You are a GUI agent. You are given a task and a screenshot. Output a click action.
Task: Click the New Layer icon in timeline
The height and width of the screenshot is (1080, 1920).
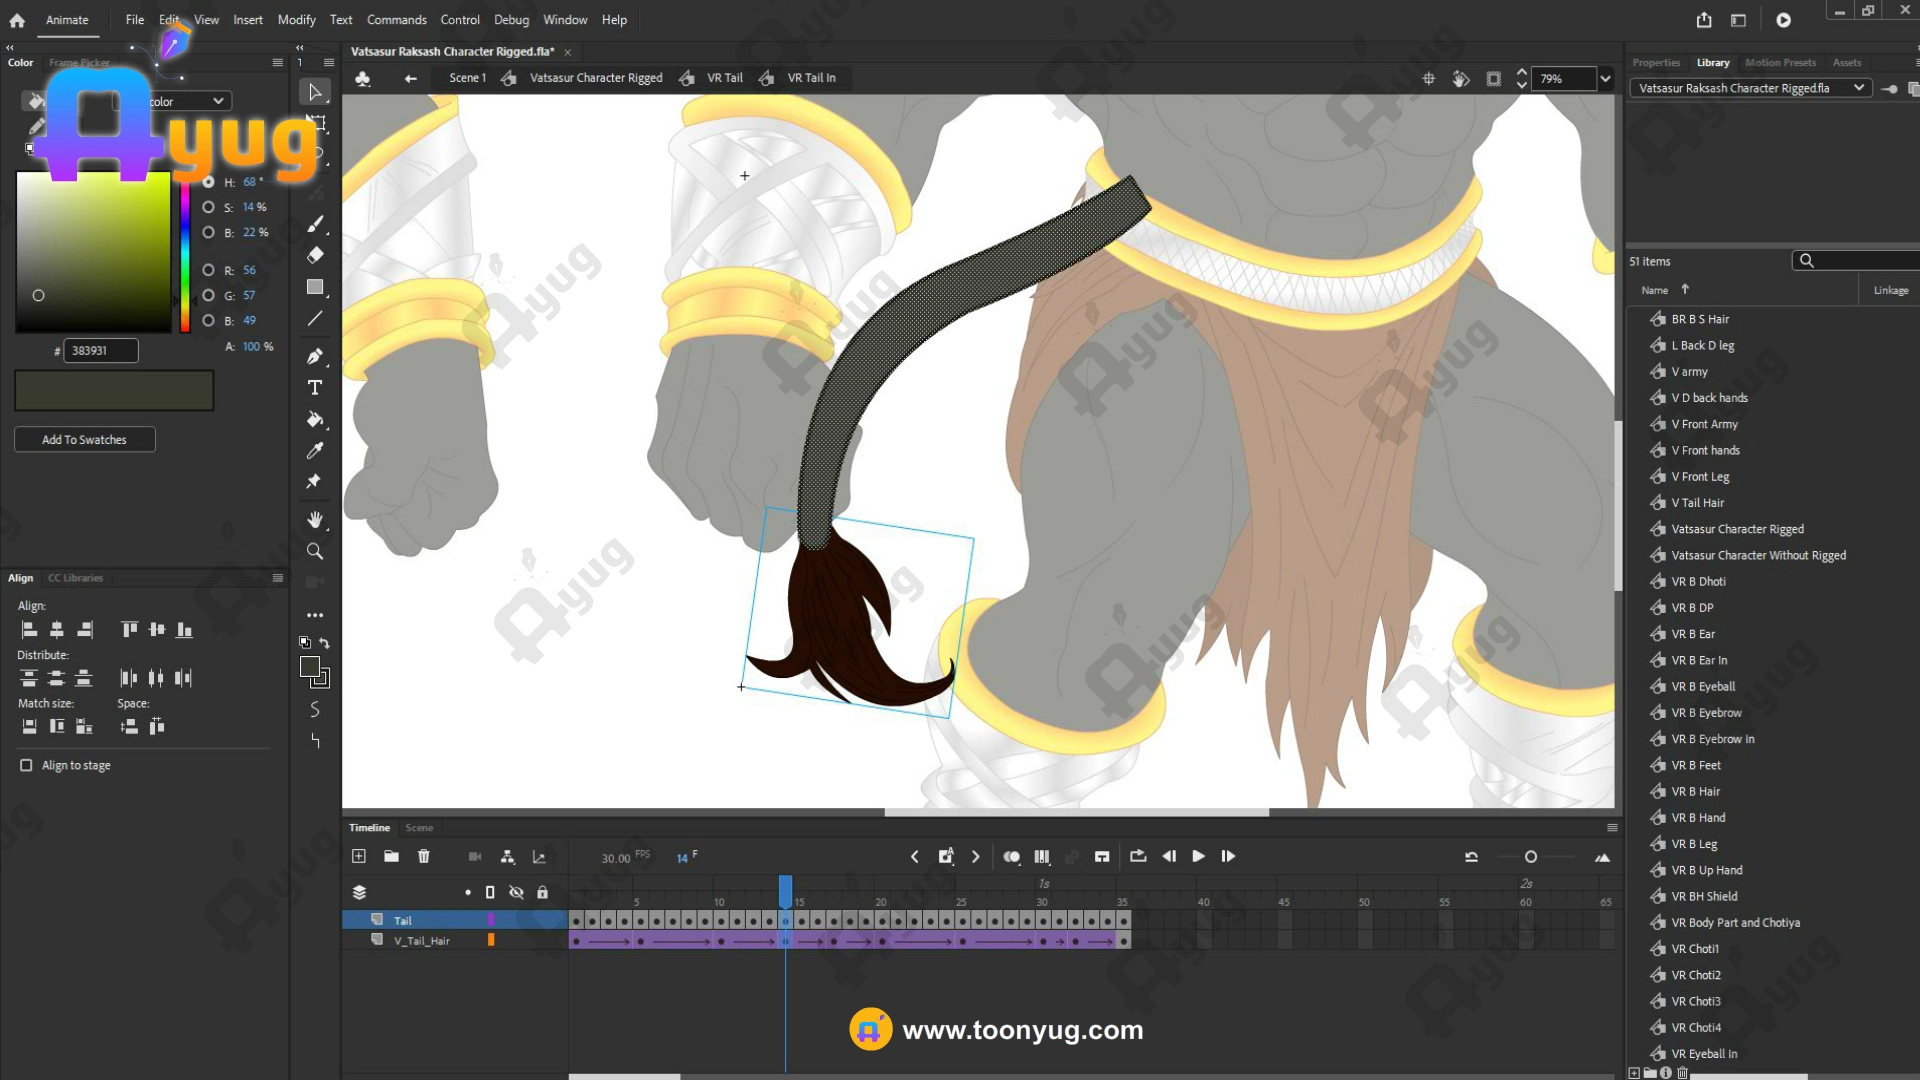click(359, 857)
